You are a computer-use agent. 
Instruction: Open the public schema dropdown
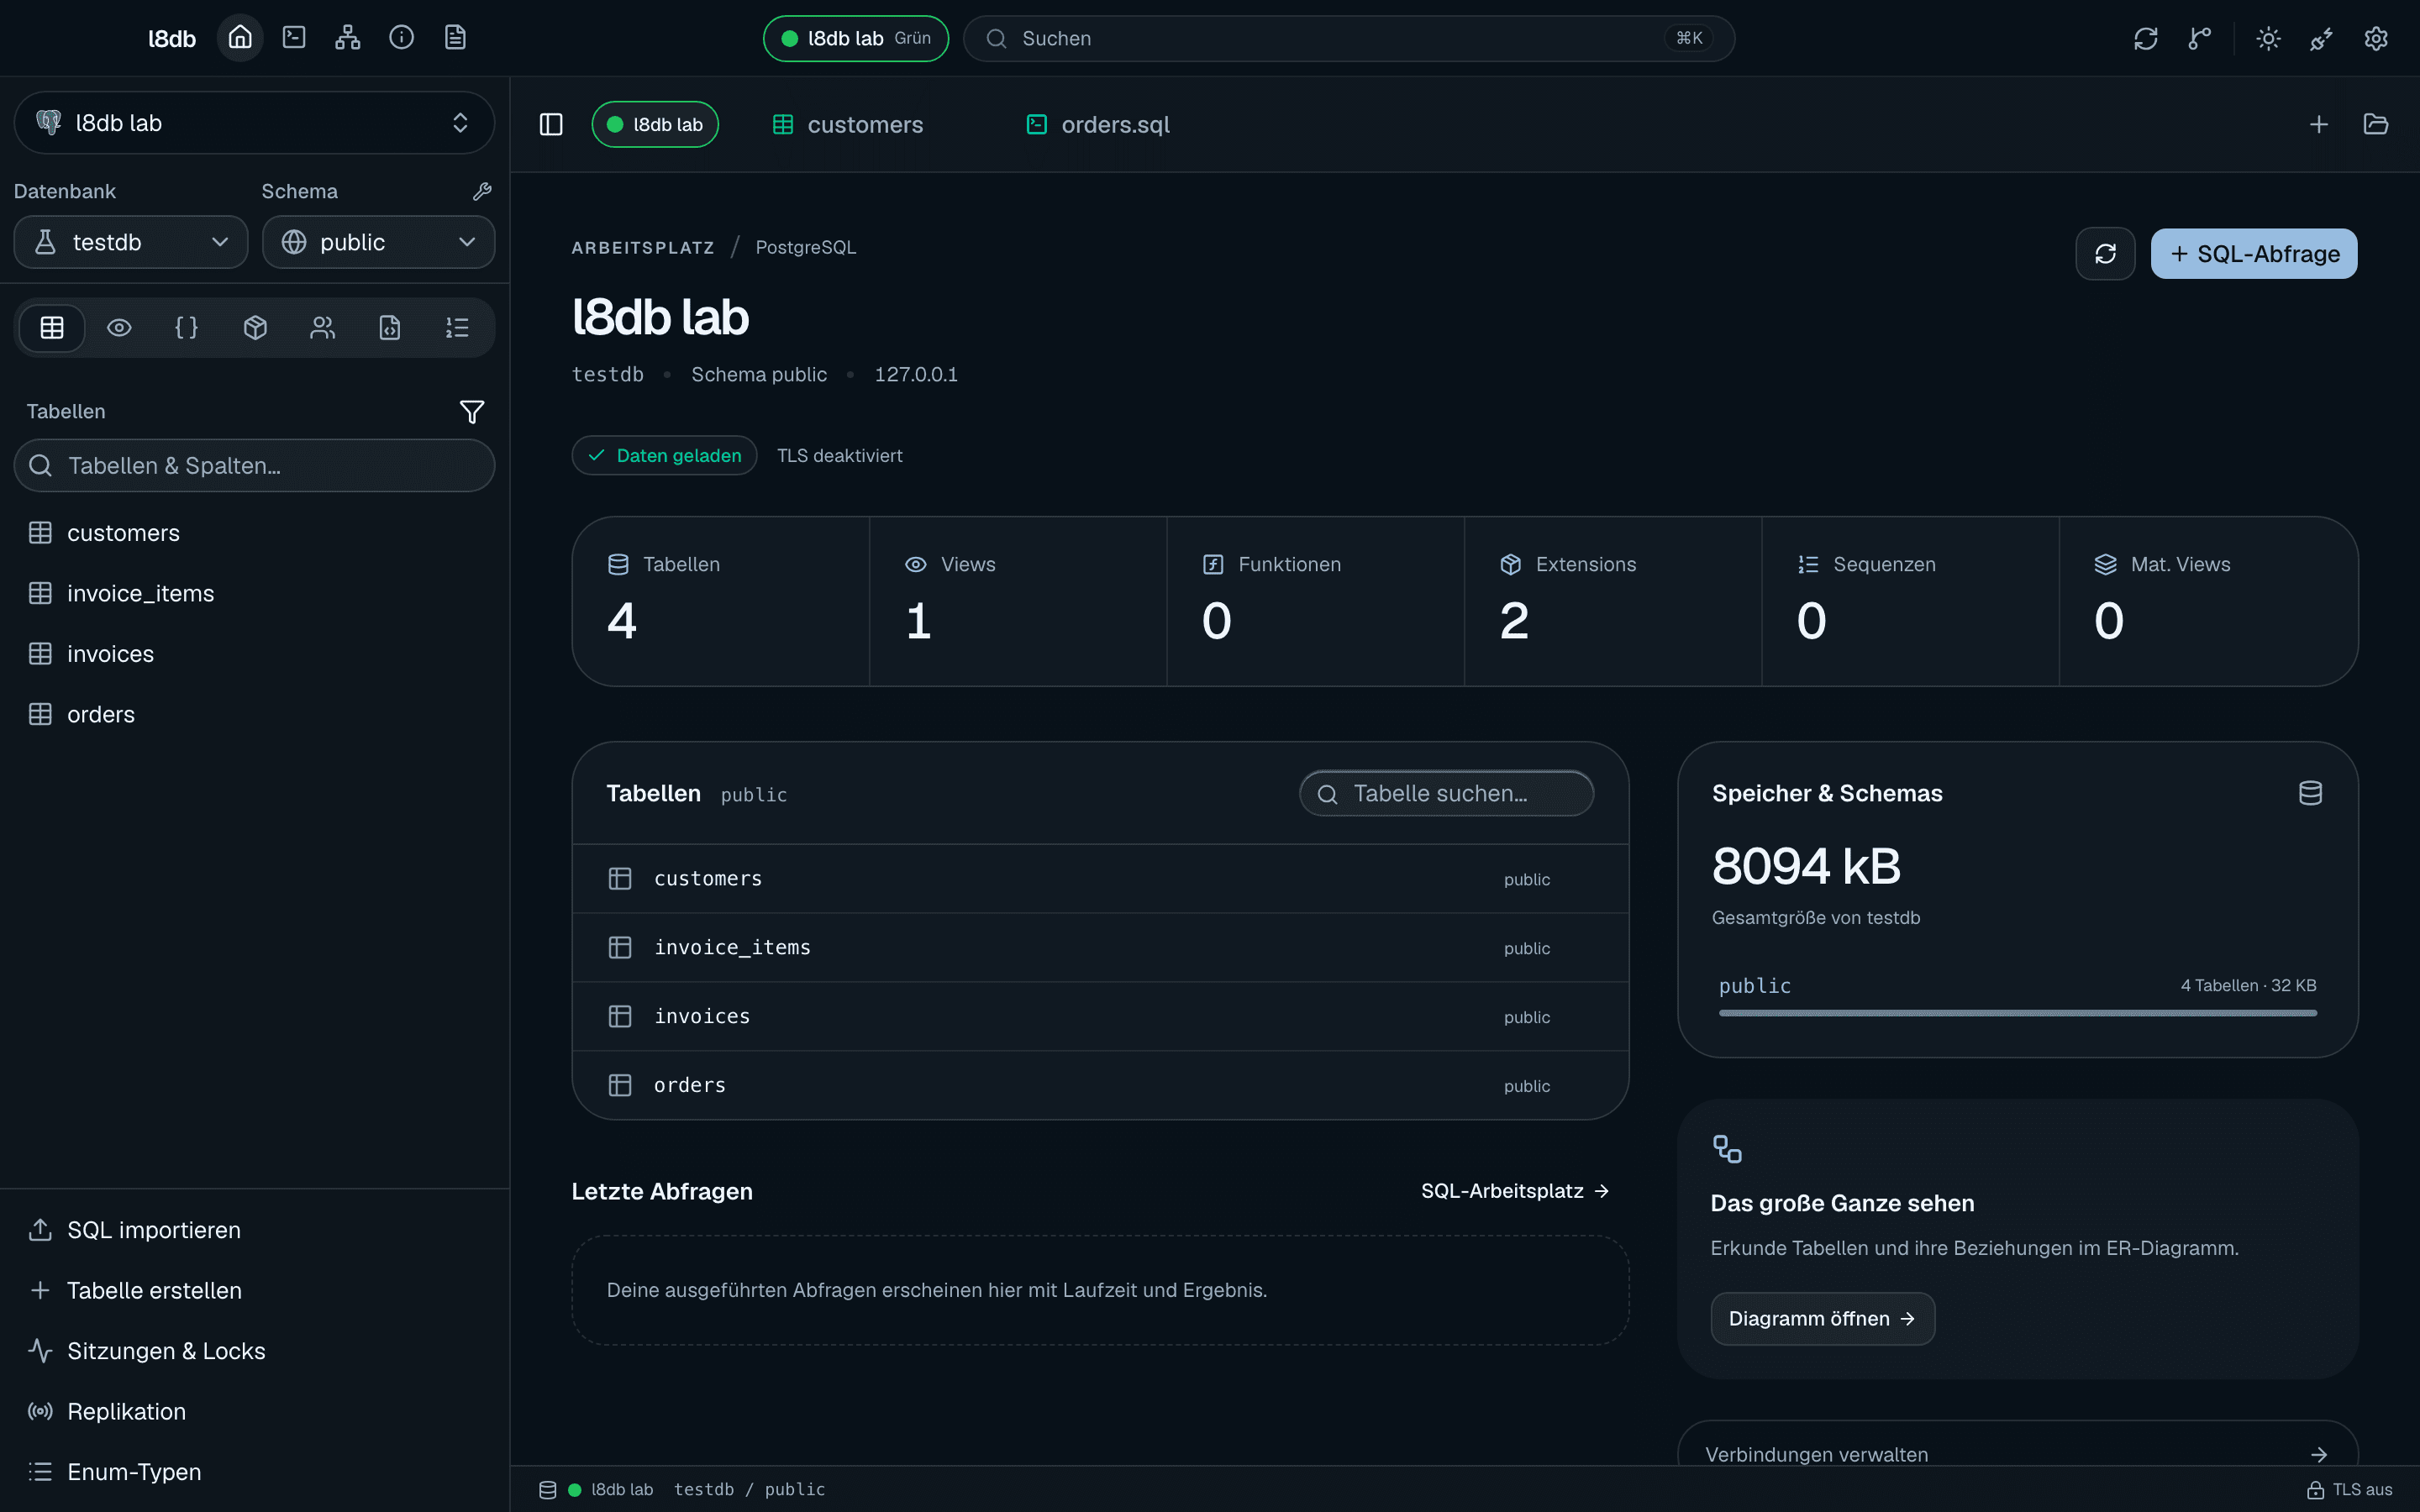(x=378, y=242)
